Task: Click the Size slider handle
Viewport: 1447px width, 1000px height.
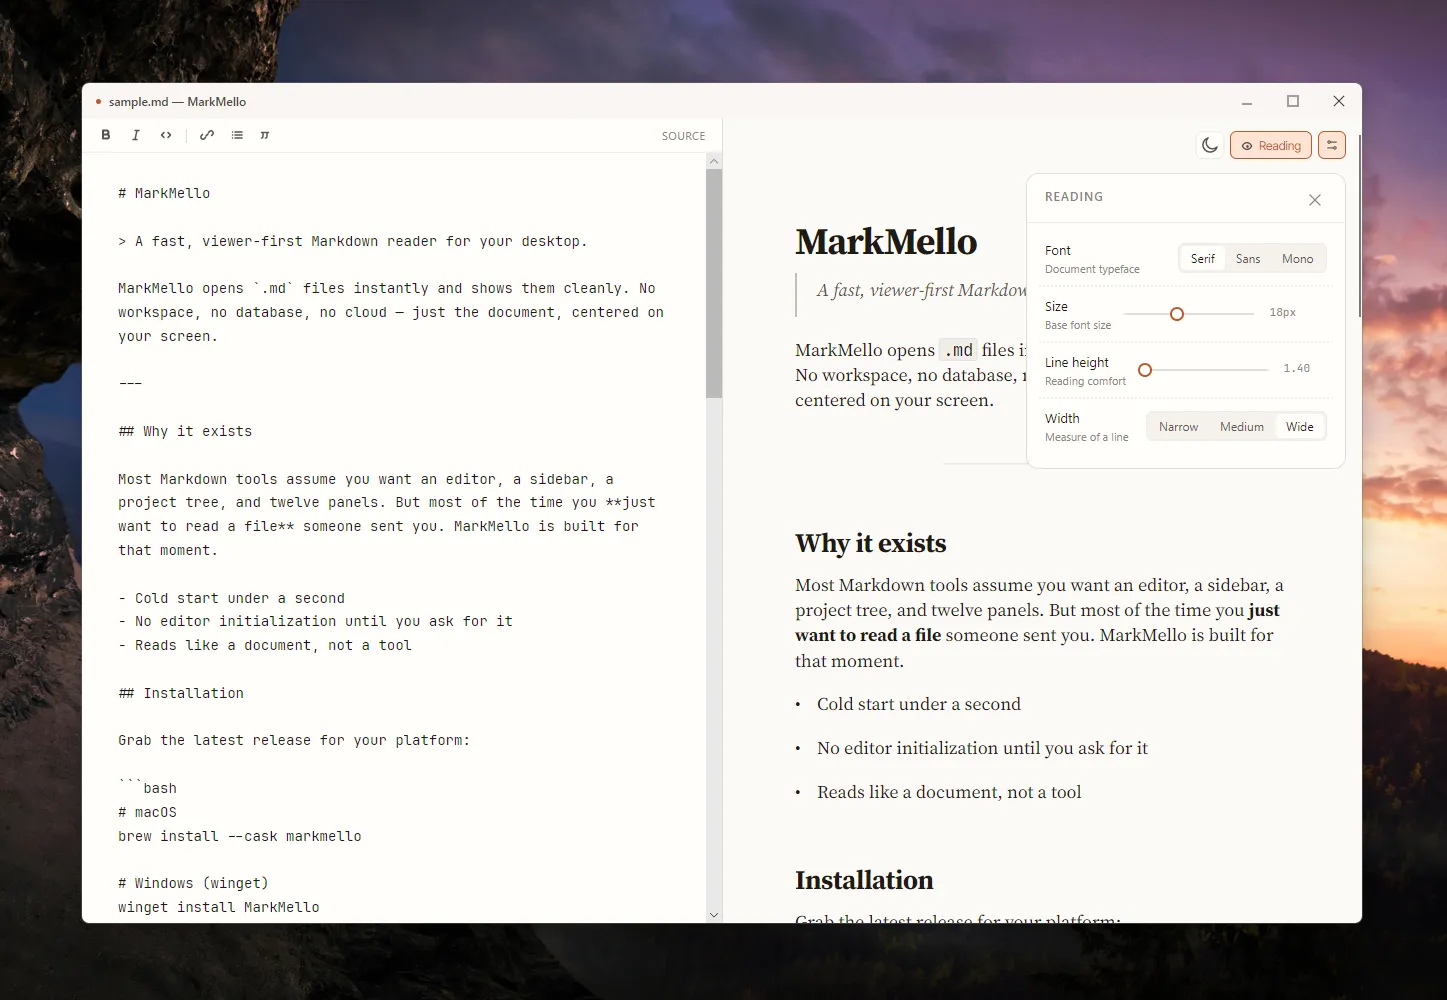Action: (1177, 314)
